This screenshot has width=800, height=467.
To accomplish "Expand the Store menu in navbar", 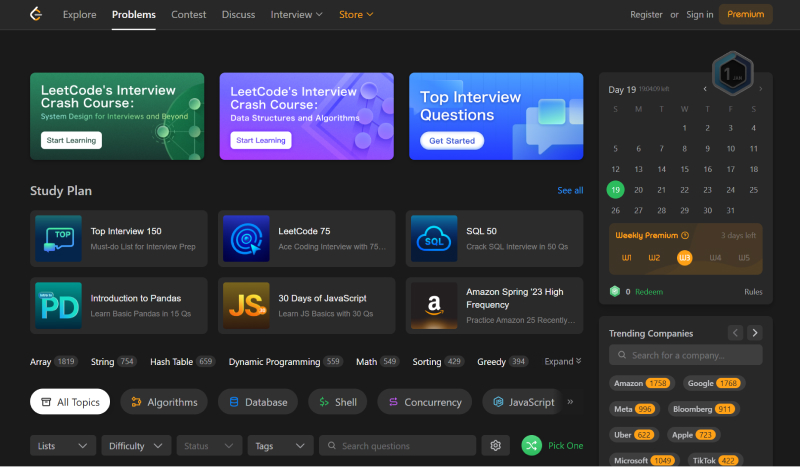I will (x=356, y=14).
